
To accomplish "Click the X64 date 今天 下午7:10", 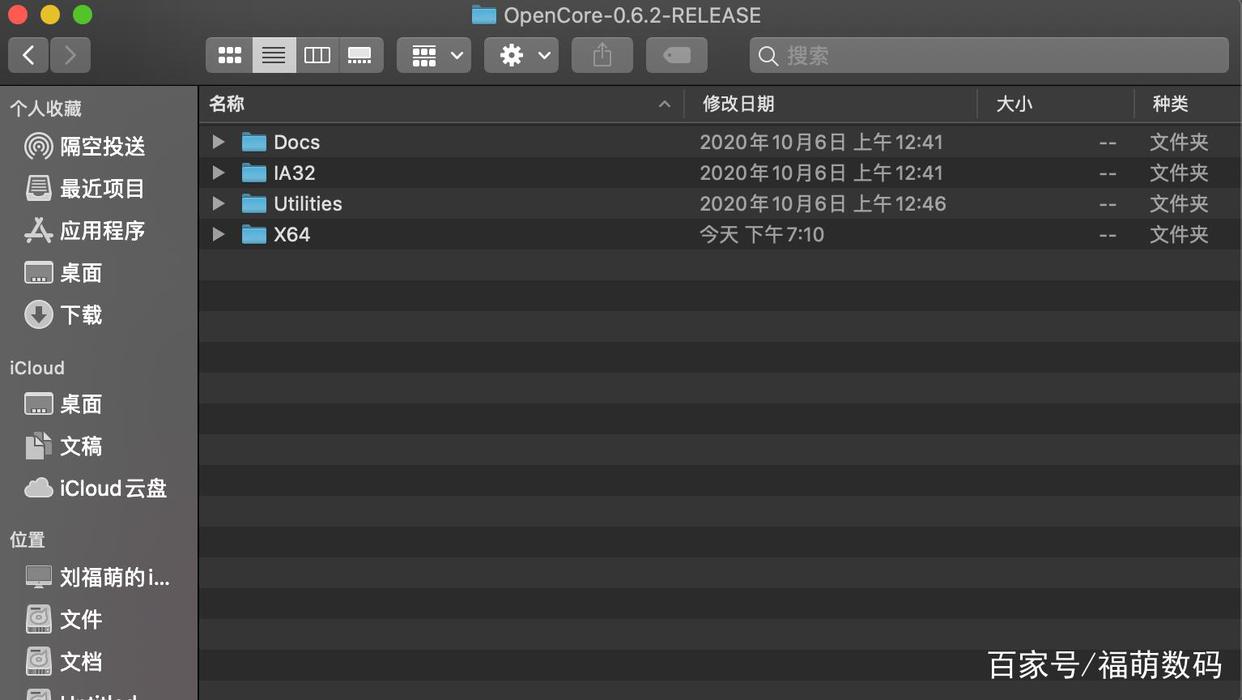I will point(762,235).
